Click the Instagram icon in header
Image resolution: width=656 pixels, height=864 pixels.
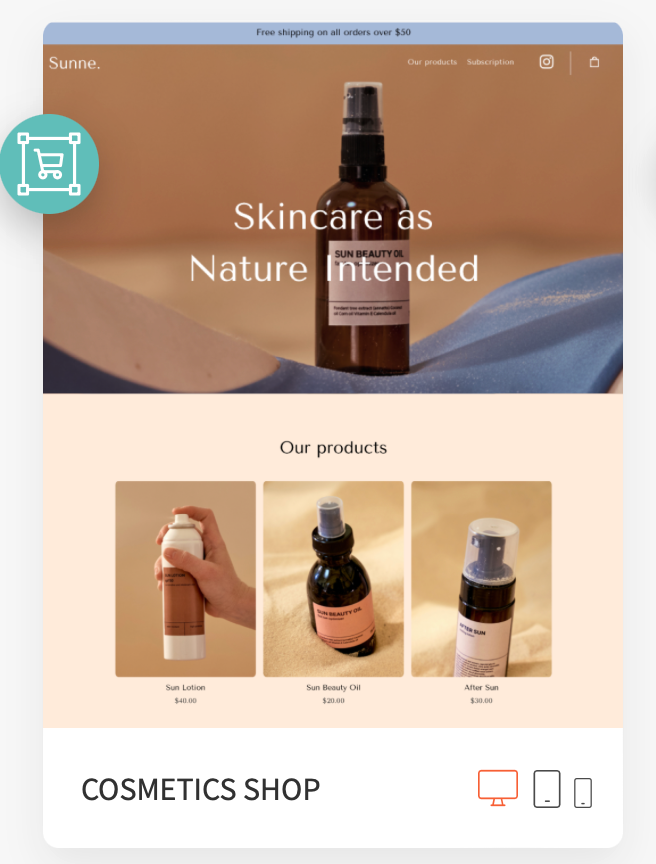[x=546, y=62]
